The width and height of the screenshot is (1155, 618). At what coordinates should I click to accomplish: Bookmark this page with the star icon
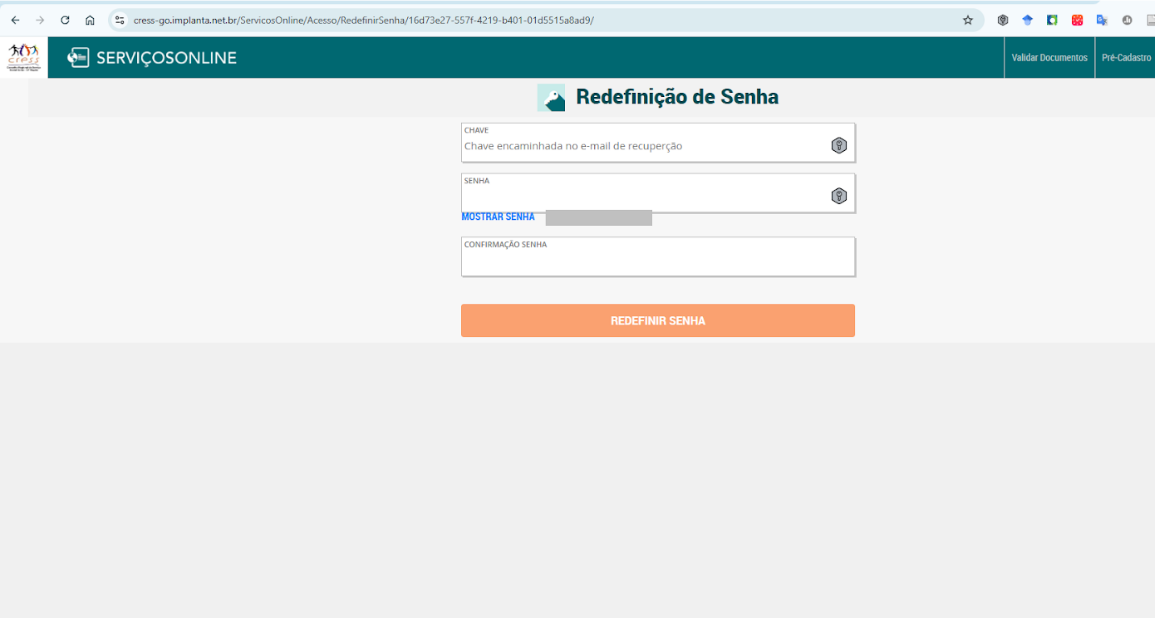[968, 21]
